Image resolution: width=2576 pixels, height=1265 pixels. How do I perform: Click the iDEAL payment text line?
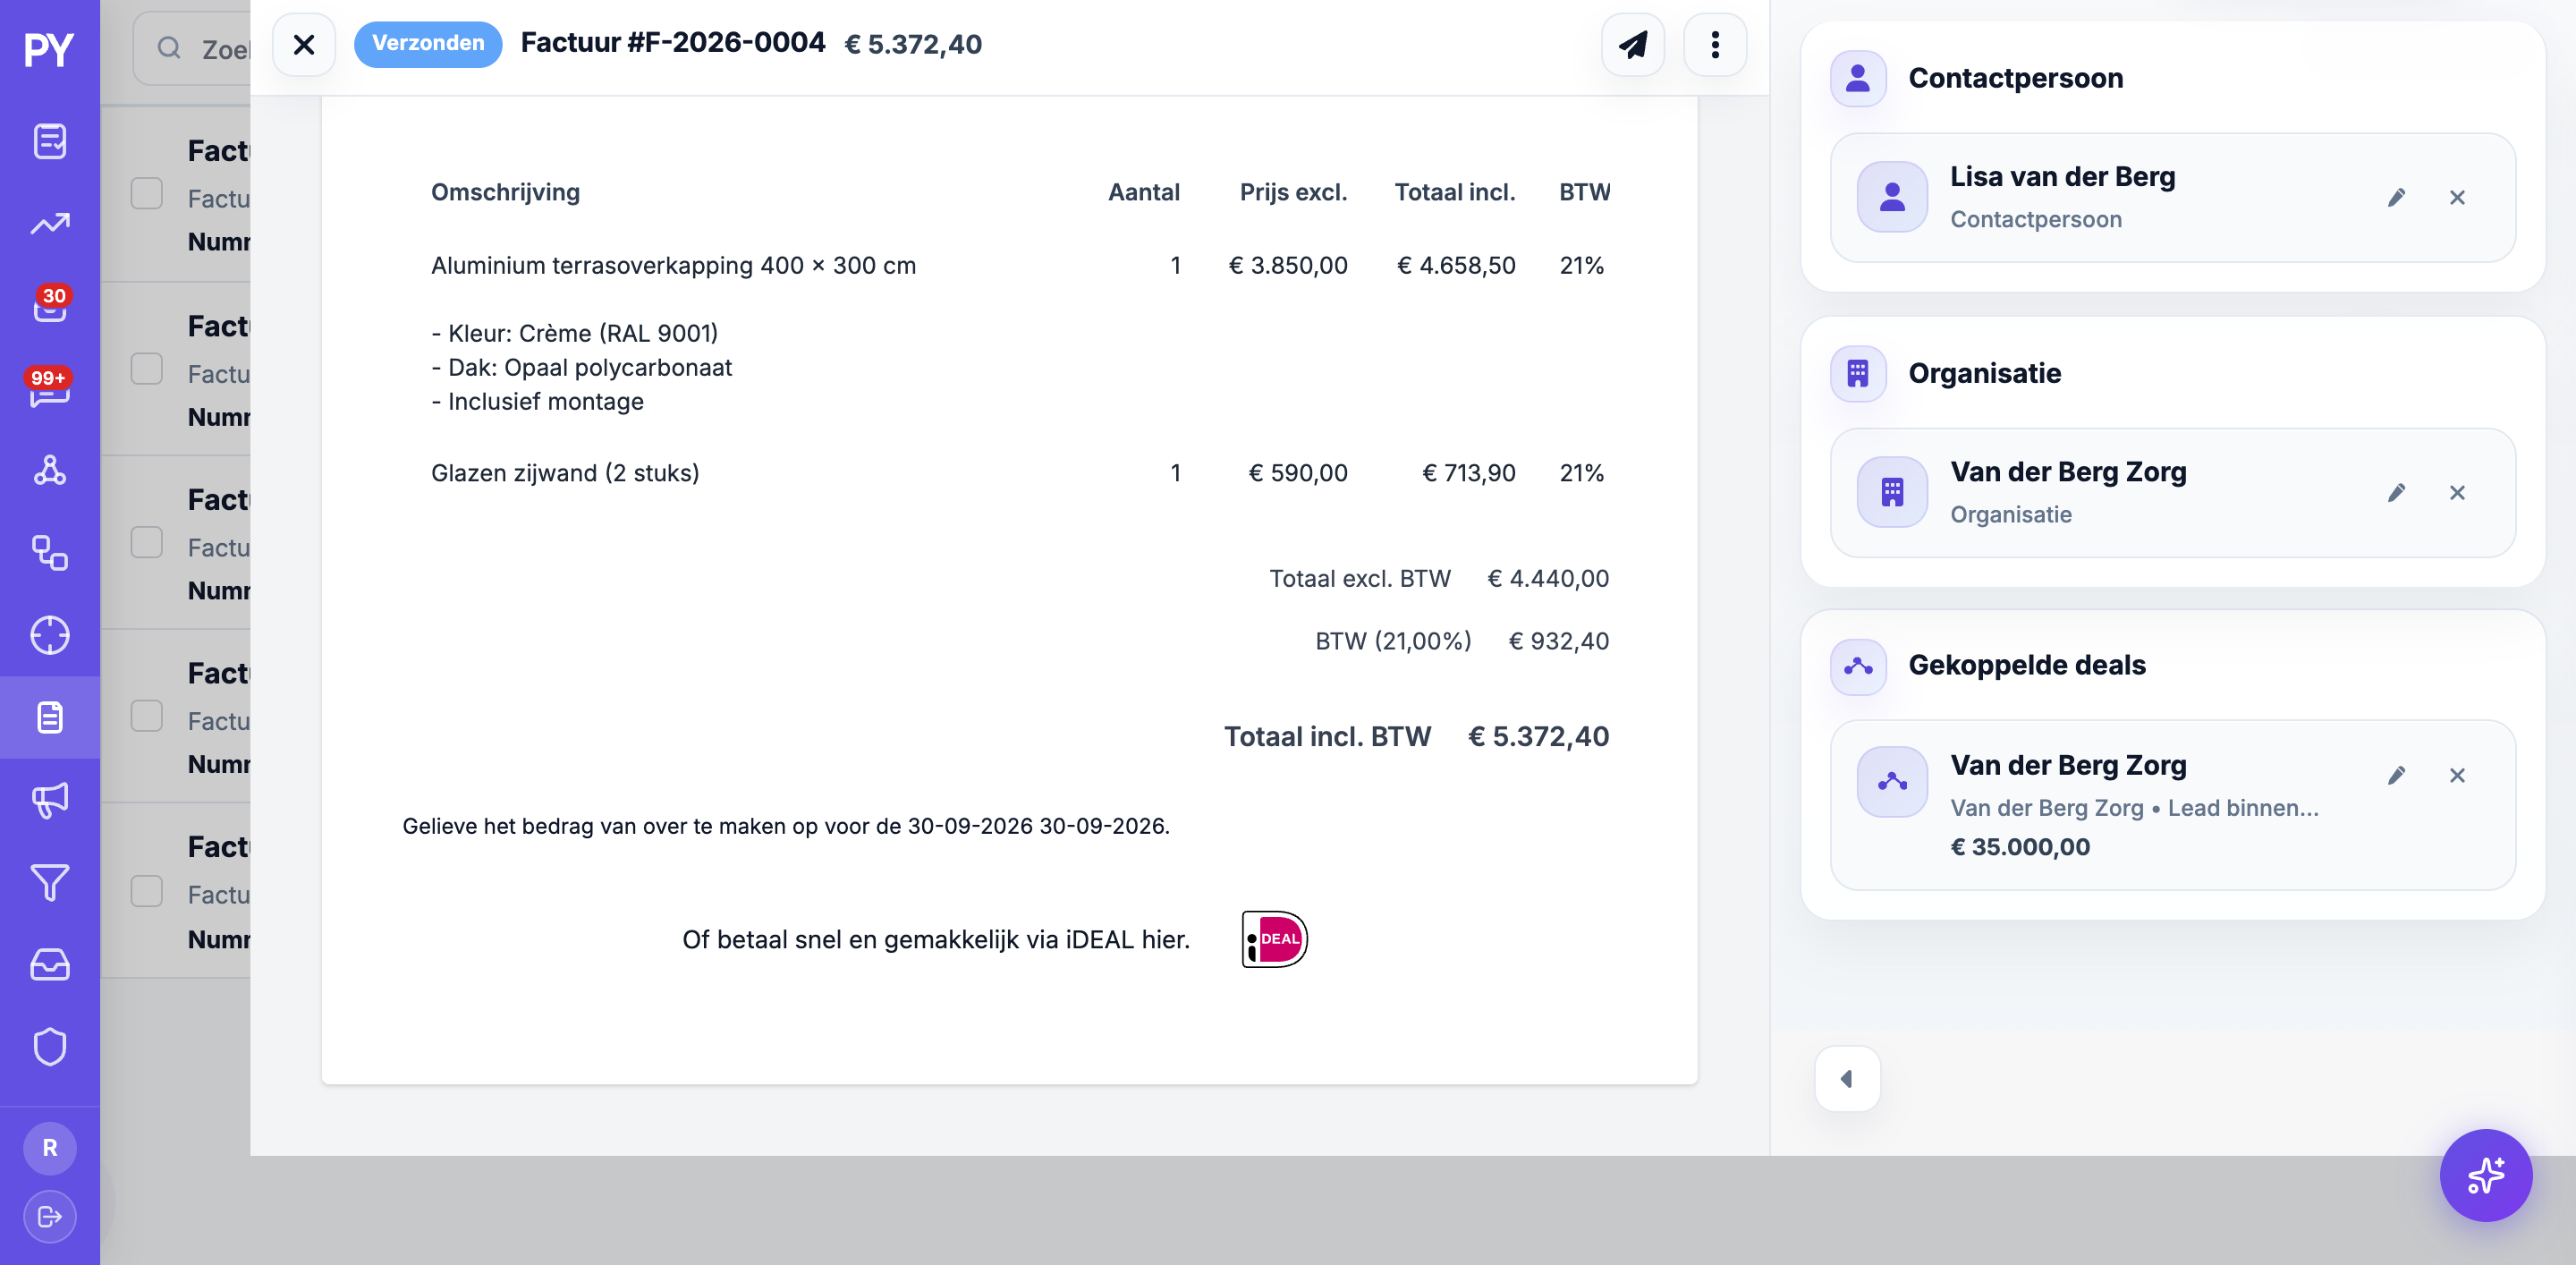(936, 940)
